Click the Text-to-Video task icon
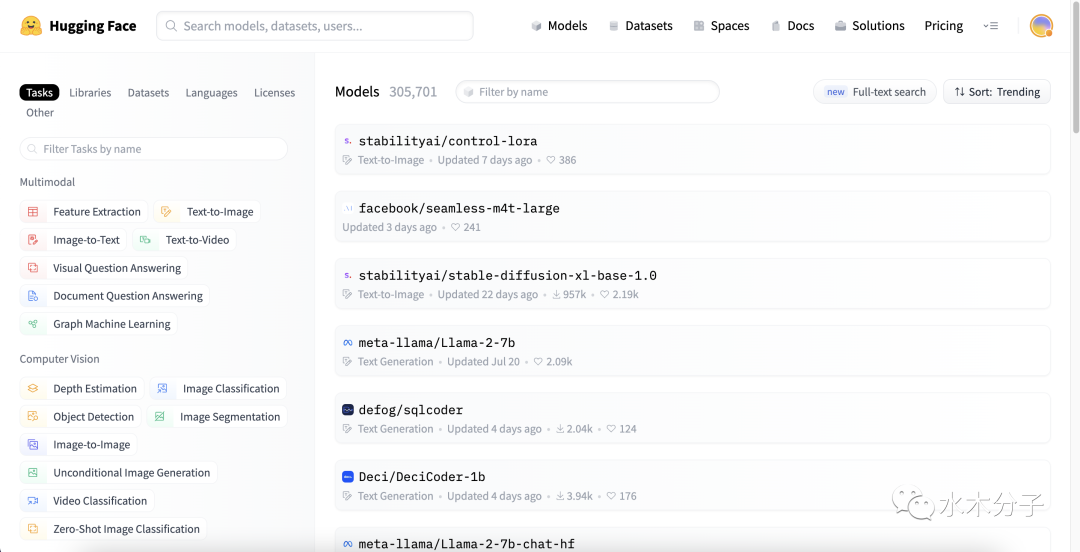The height and width of the screenshot is (552, 1080). click(x=145, y=240)
